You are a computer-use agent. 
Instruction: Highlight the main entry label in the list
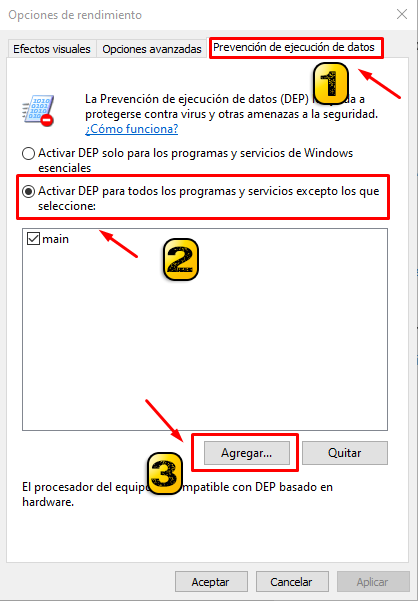pos(56,239)
